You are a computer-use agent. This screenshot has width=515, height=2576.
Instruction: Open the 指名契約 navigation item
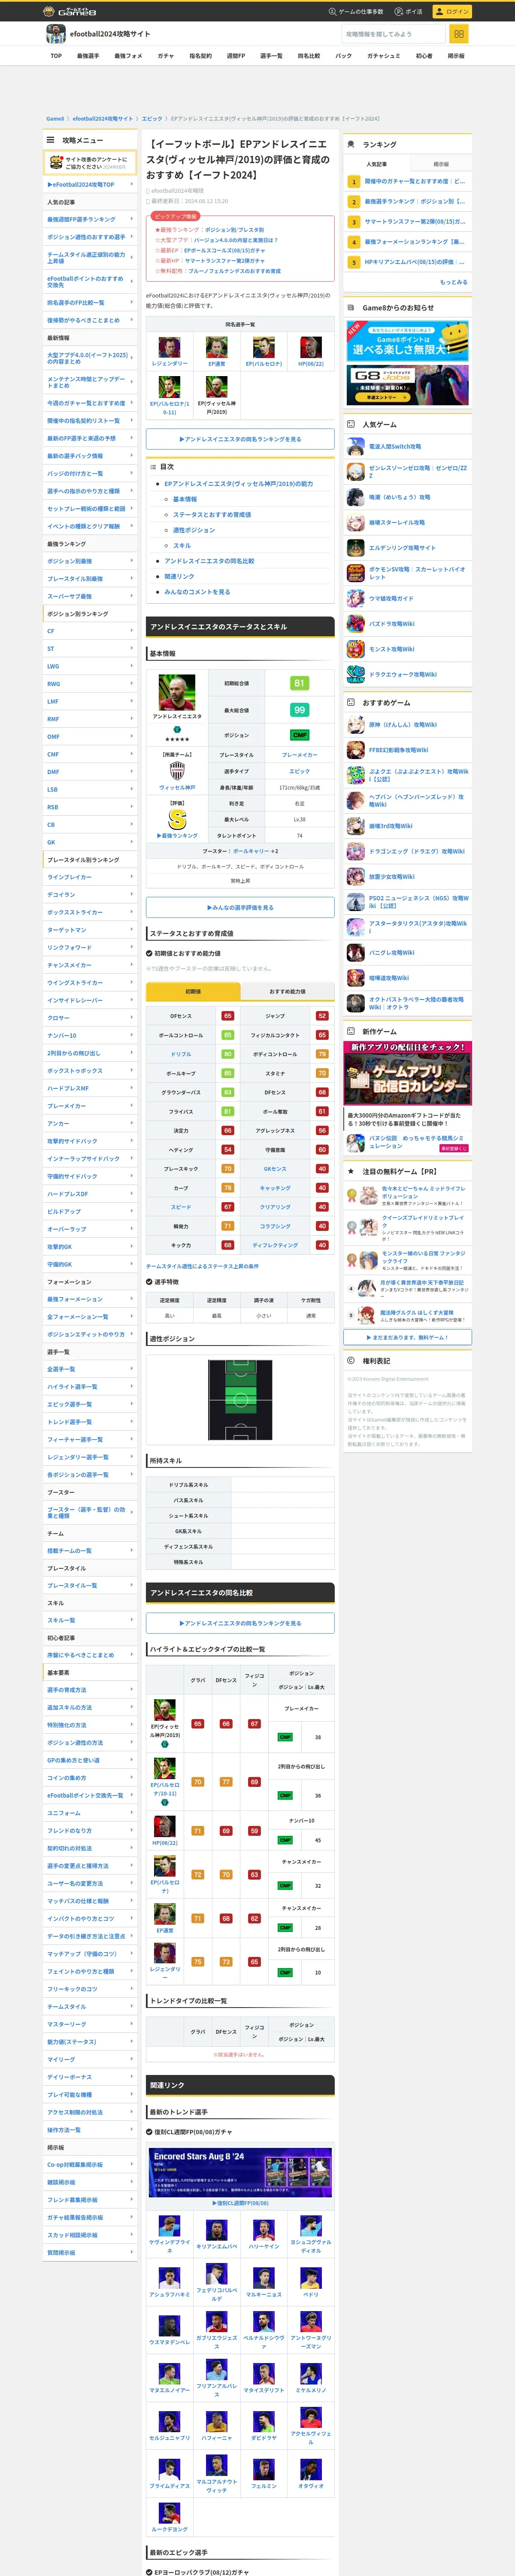[x=200, y=56]
